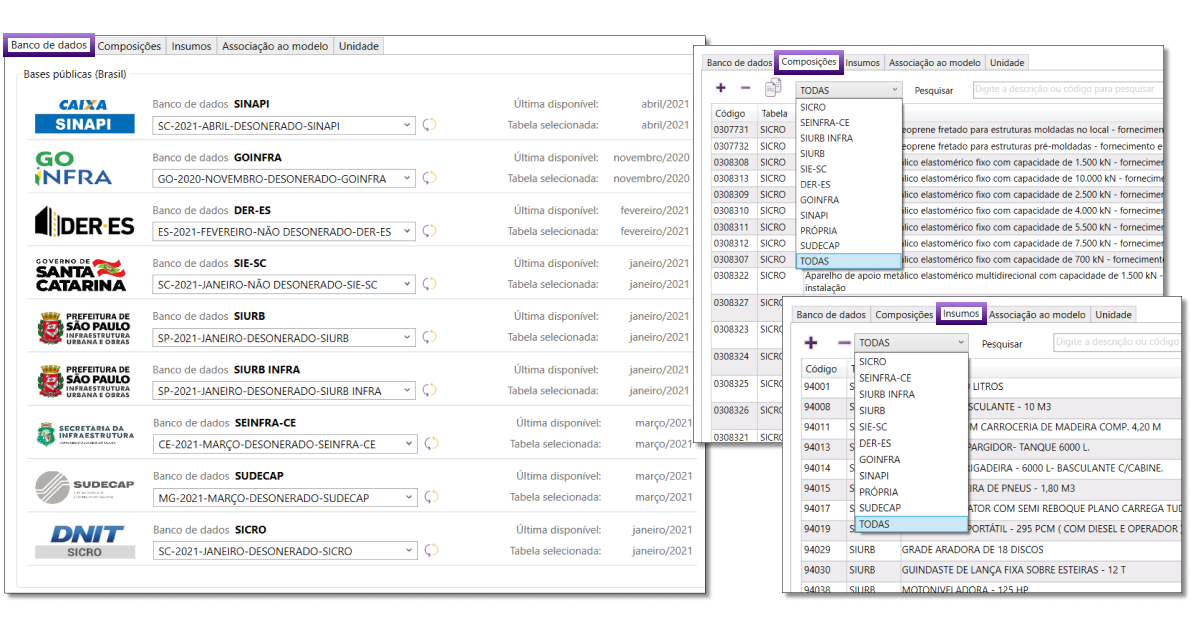Refresh the SICRO database icon
The height and width of the screenshot is (627, 1200).
431,550
